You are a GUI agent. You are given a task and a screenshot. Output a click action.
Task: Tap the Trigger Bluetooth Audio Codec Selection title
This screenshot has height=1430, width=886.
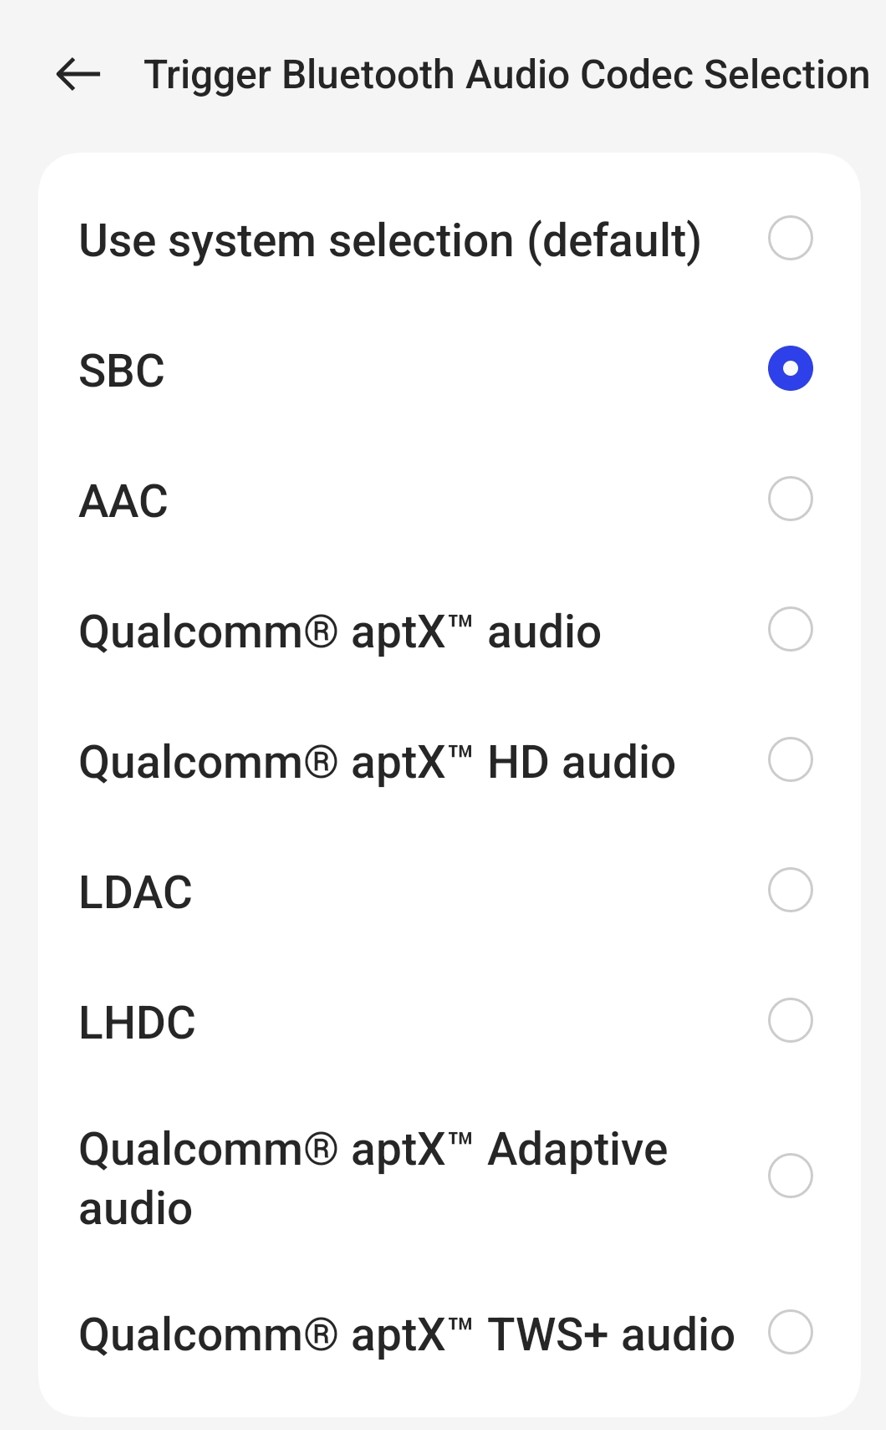pos(506,75)
